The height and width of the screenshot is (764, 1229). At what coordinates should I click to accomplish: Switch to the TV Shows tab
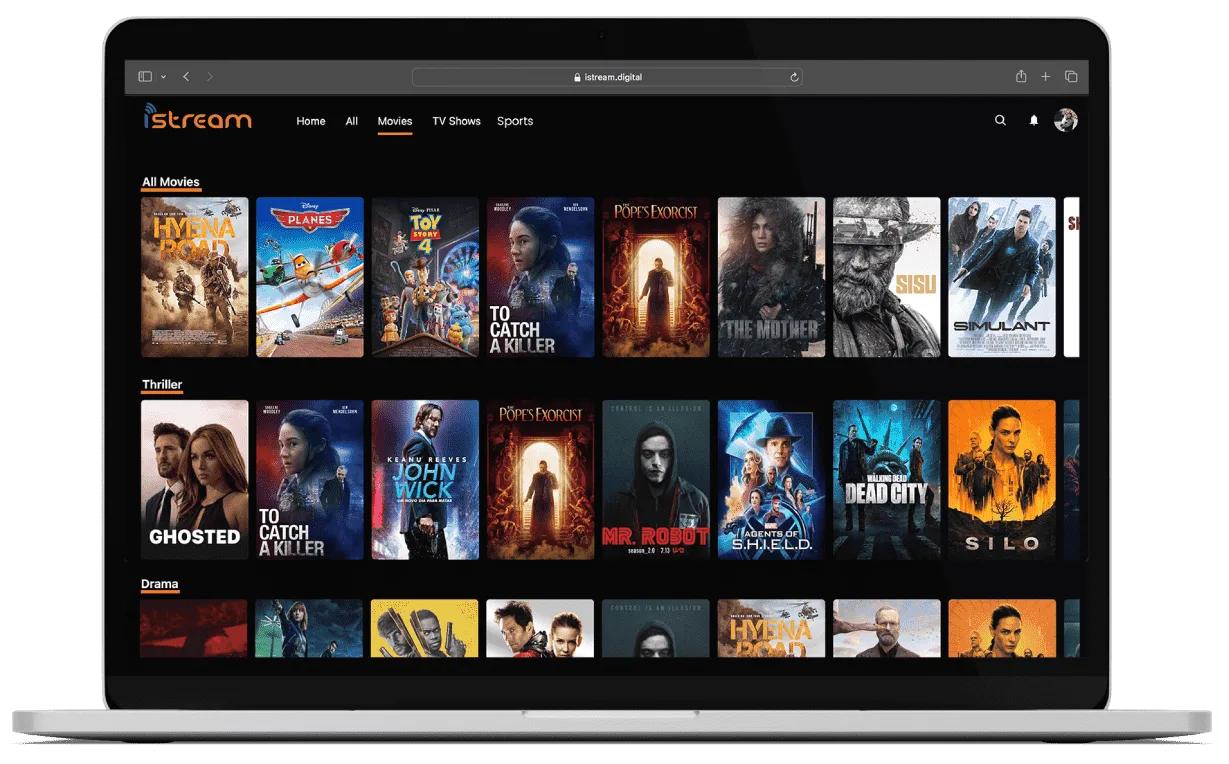tap(456, 121)
